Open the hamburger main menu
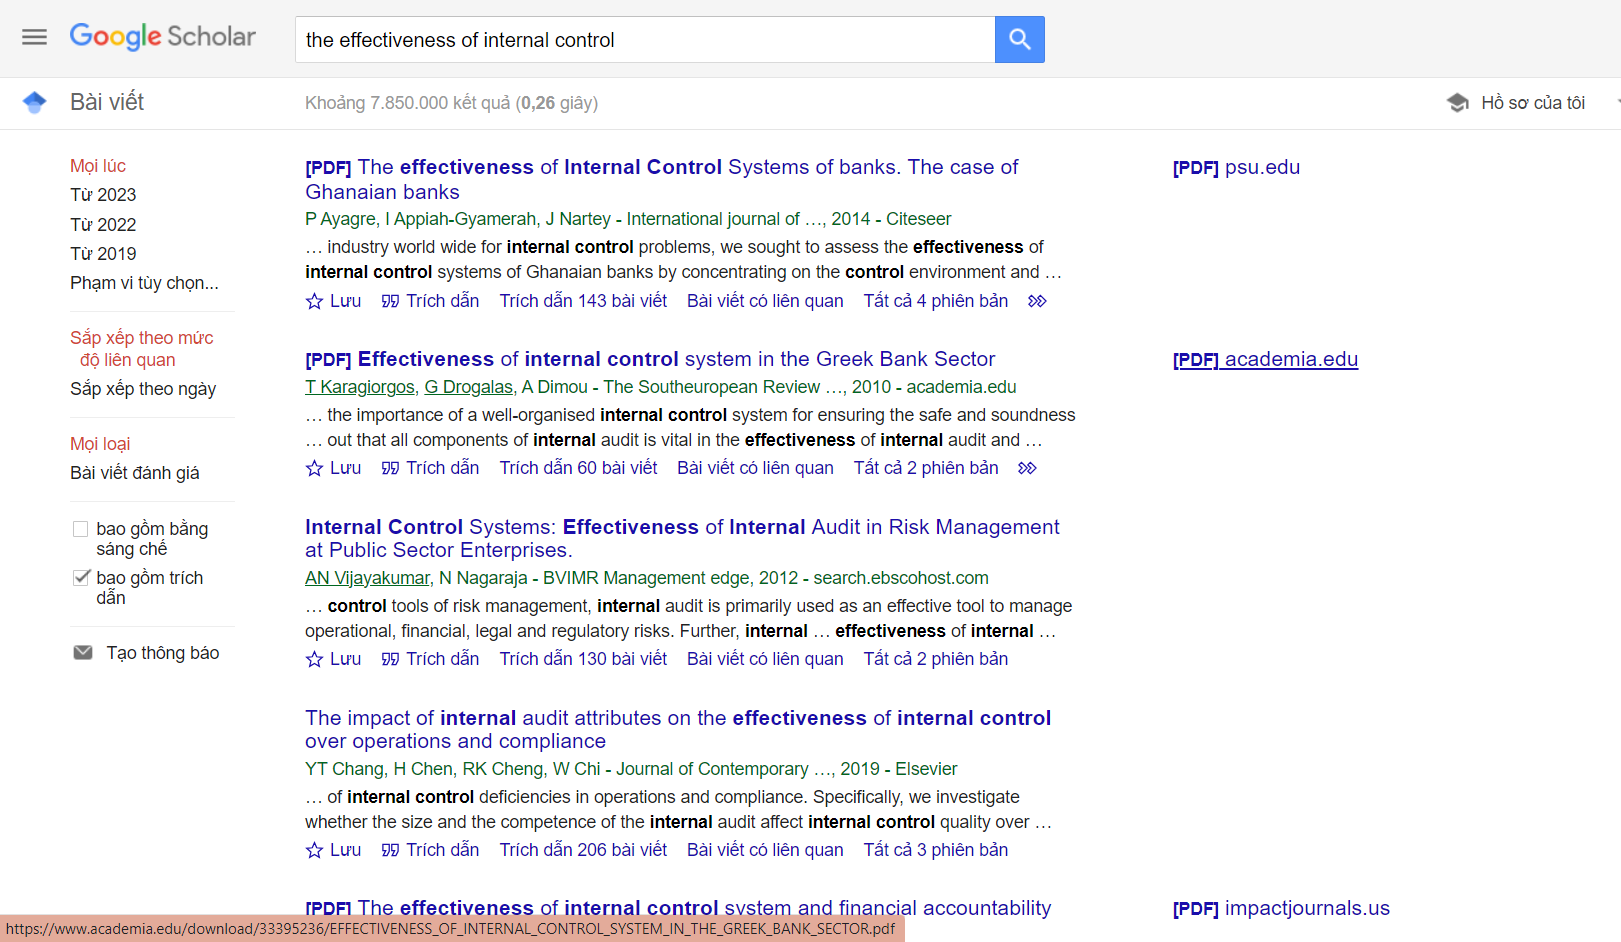This screenshot has width=1621, height=942. (x=34, y=37)
